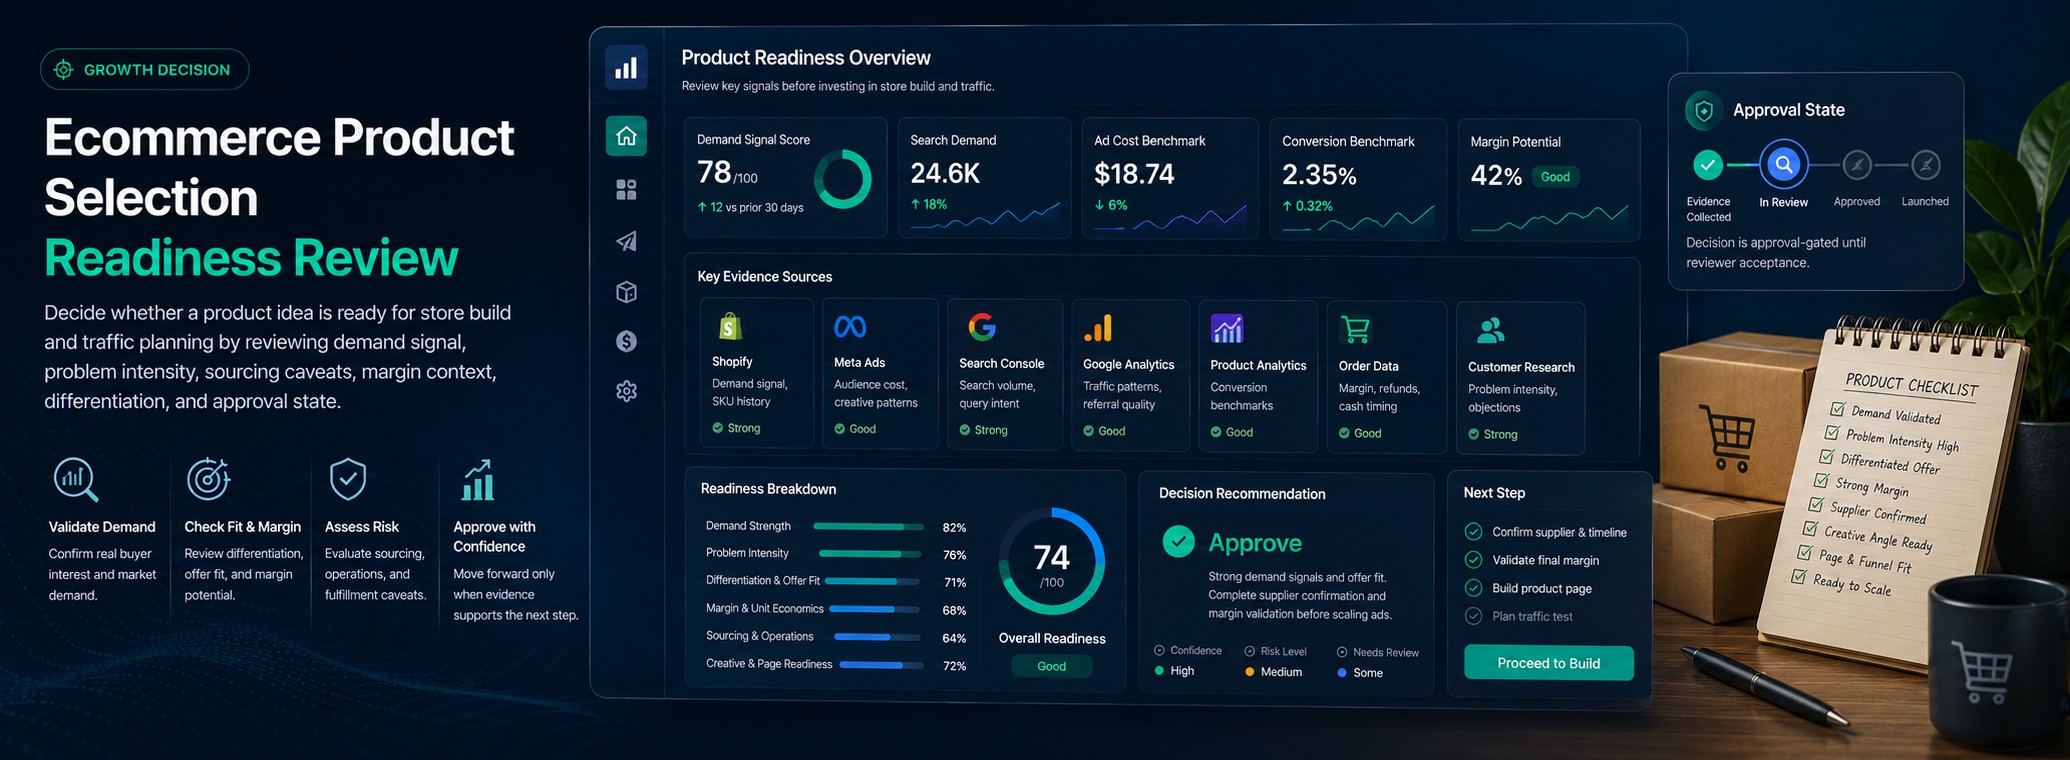
Task: Click the green Approve checkmark icon
Action: click(1179, 542)
